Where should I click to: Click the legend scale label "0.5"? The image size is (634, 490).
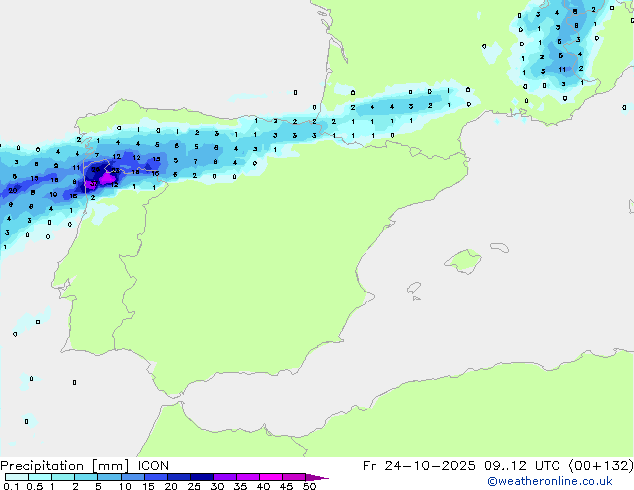35,486
